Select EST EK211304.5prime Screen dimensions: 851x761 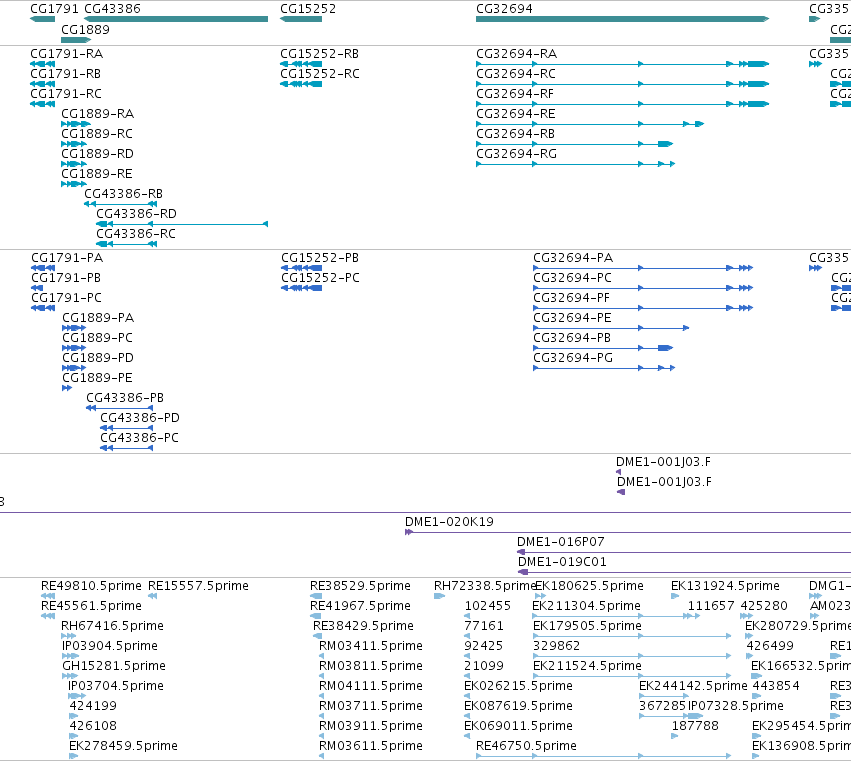587,606
